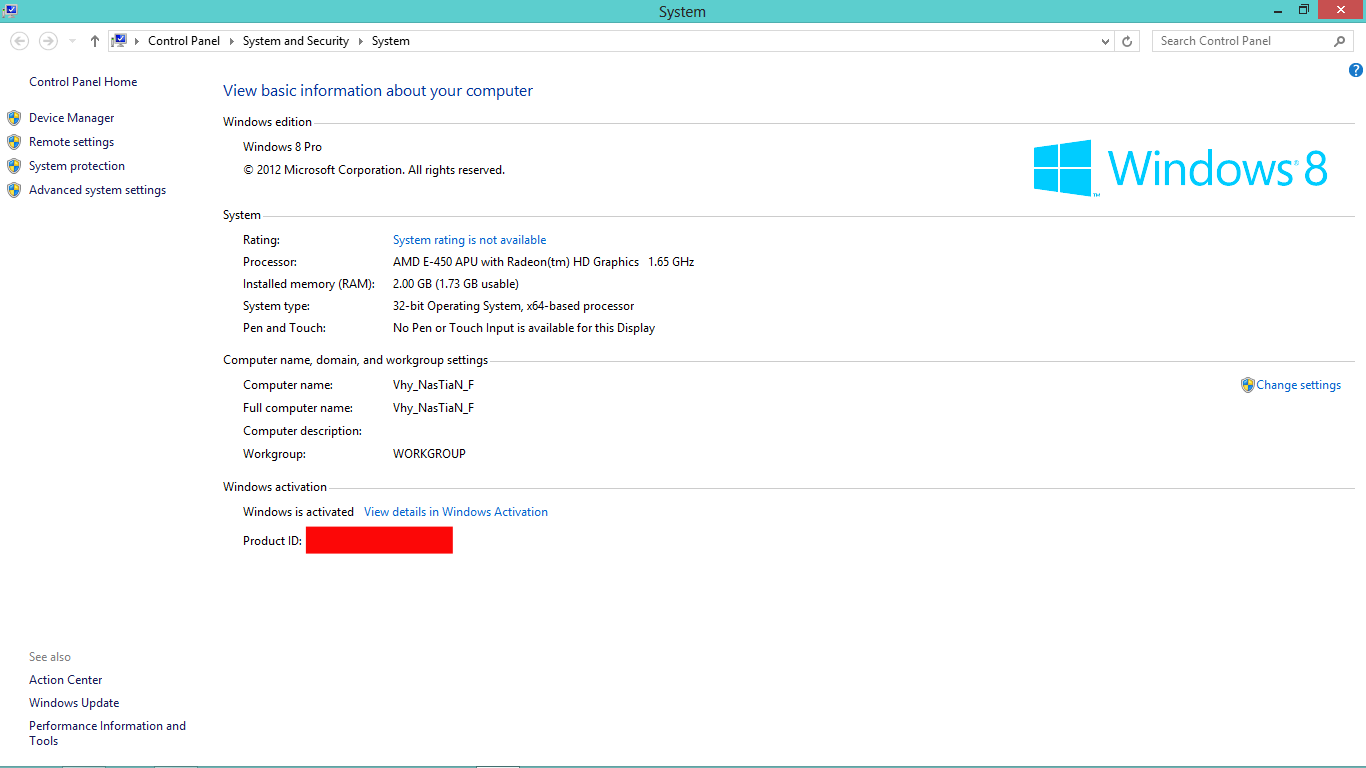Click the shield icon beside Remote settings
The height and width of the screenshot is (768, 1366).
[x=14, y=142]
